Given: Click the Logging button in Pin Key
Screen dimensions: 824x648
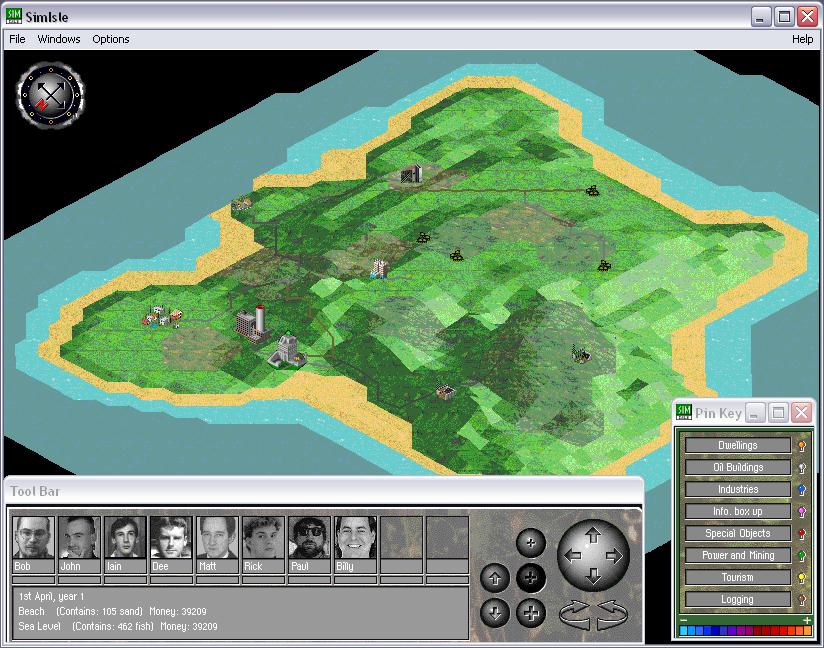Looking at the screenshot, I should 738,600.
